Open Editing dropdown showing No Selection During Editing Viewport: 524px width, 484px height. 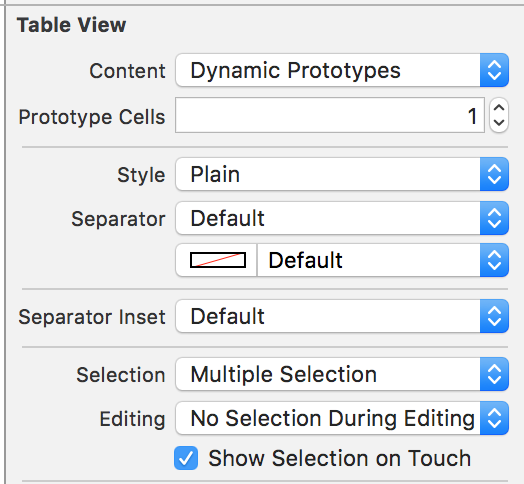tap(342, 418)
